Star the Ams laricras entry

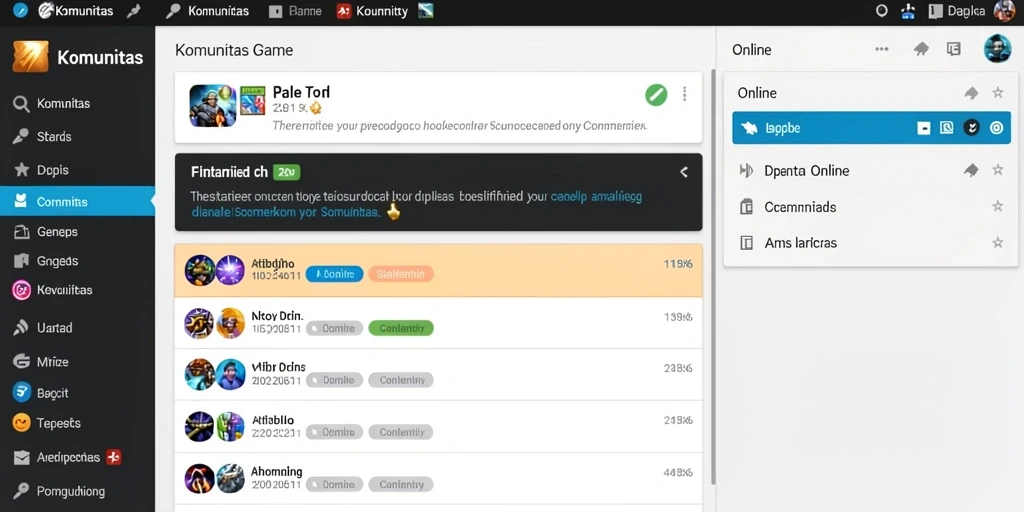pyautogui.click(x=997, y=242)
